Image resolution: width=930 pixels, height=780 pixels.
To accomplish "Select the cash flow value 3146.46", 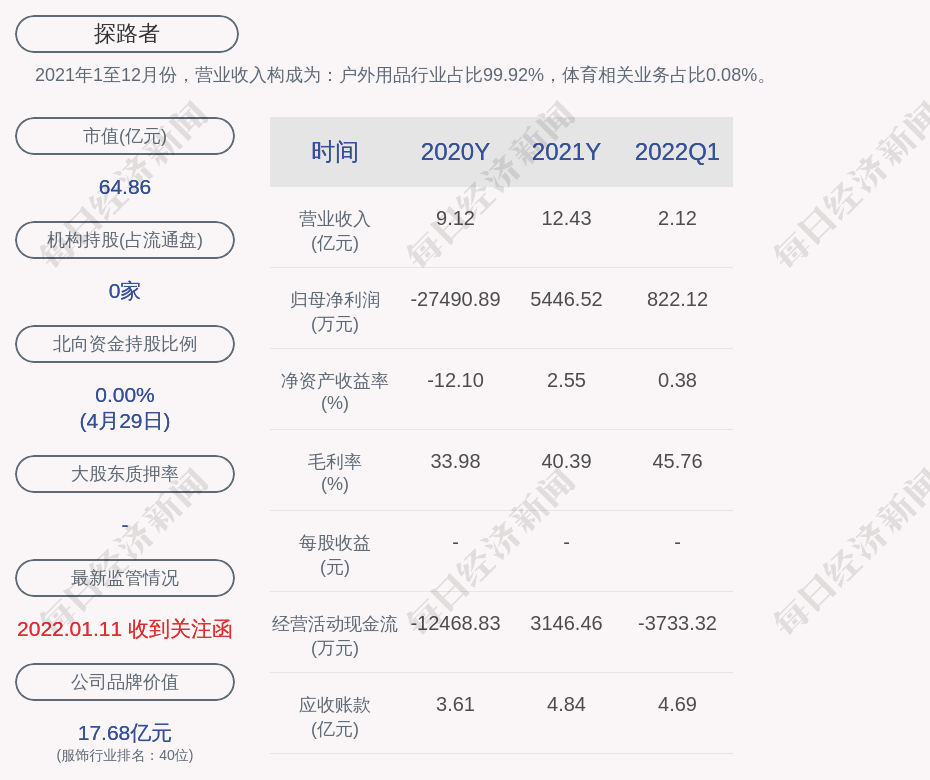I will 566,623.
